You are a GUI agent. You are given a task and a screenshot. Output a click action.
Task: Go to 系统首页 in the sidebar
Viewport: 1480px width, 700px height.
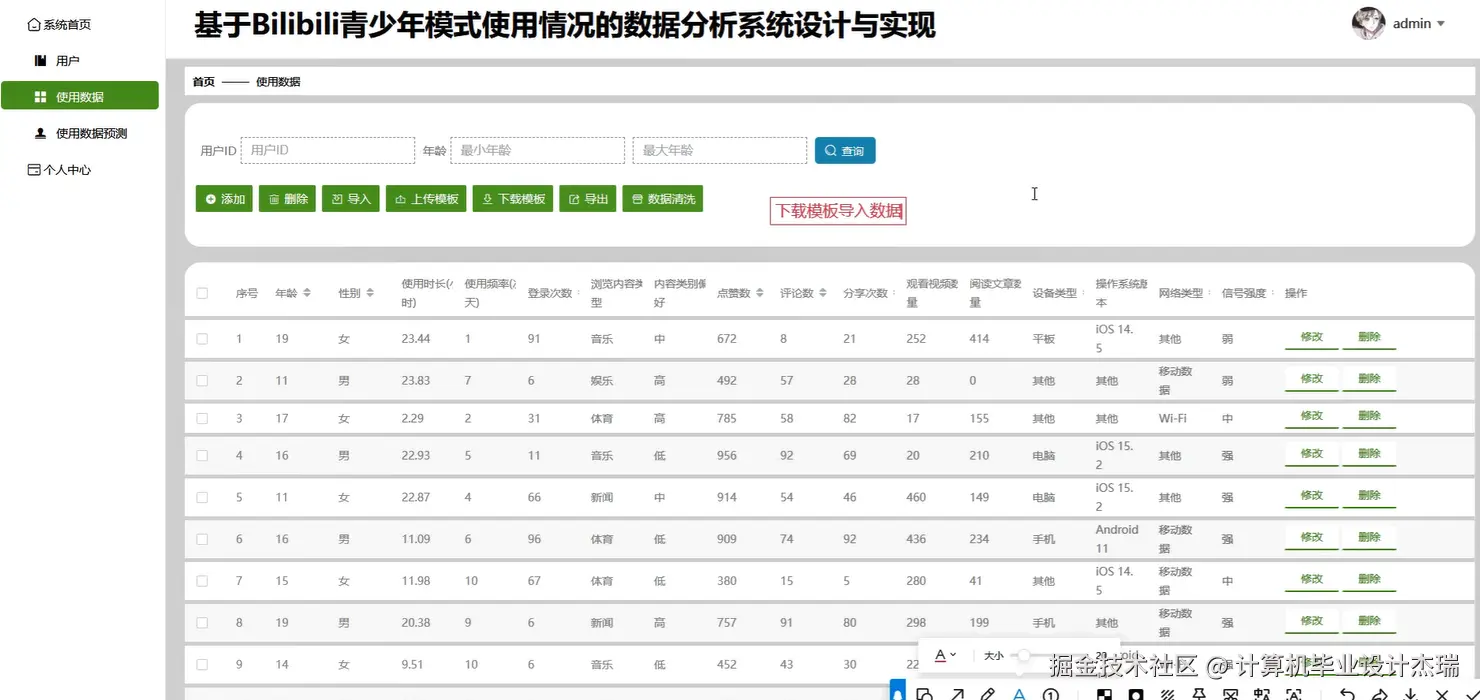(x=59, y=24)
